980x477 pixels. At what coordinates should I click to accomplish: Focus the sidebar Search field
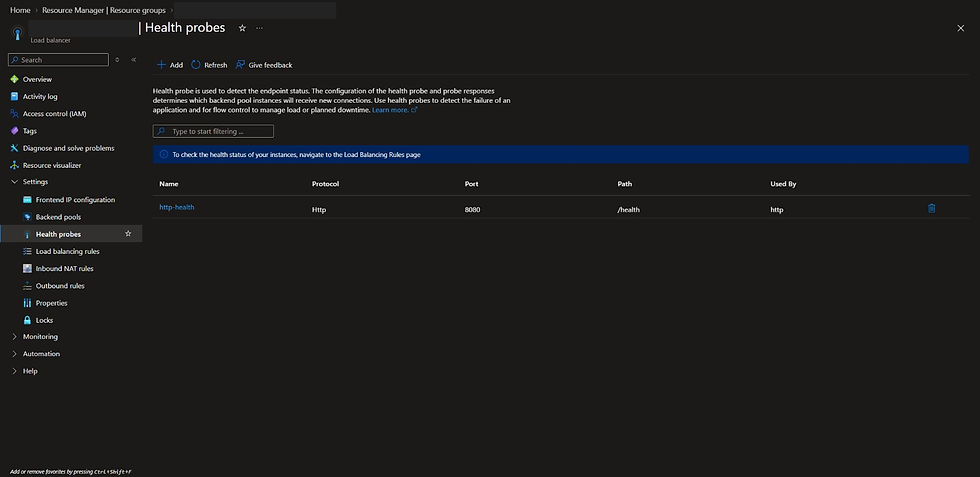pos(58,59)
